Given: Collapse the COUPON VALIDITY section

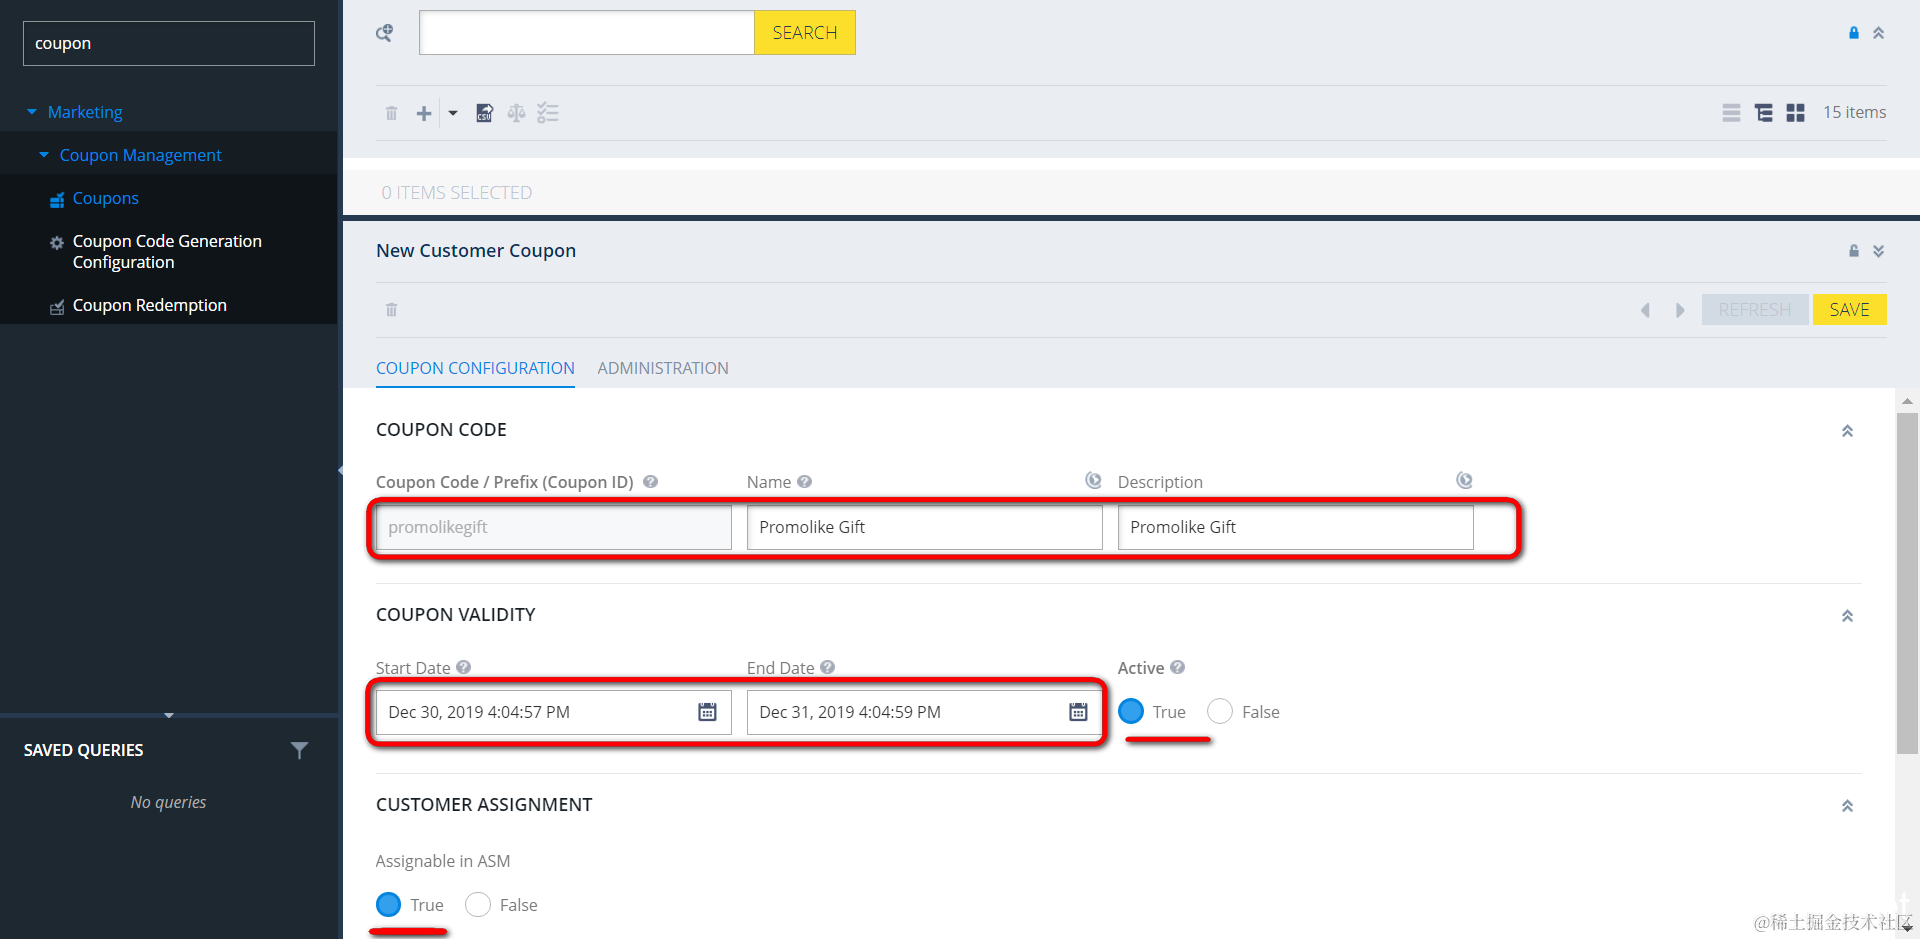Looking at the screenshot, I should (1847, 616).
